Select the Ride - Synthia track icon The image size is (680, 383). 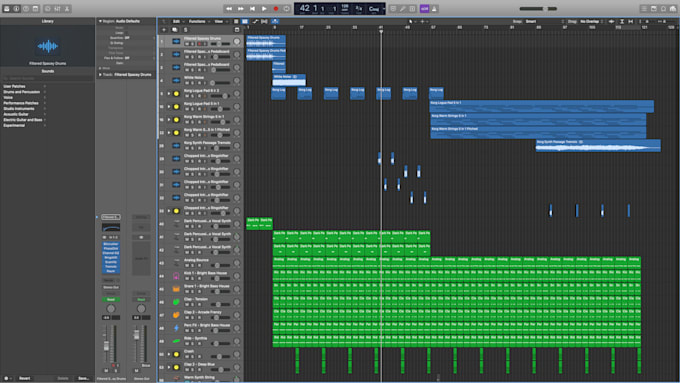[x=176, y=341]
